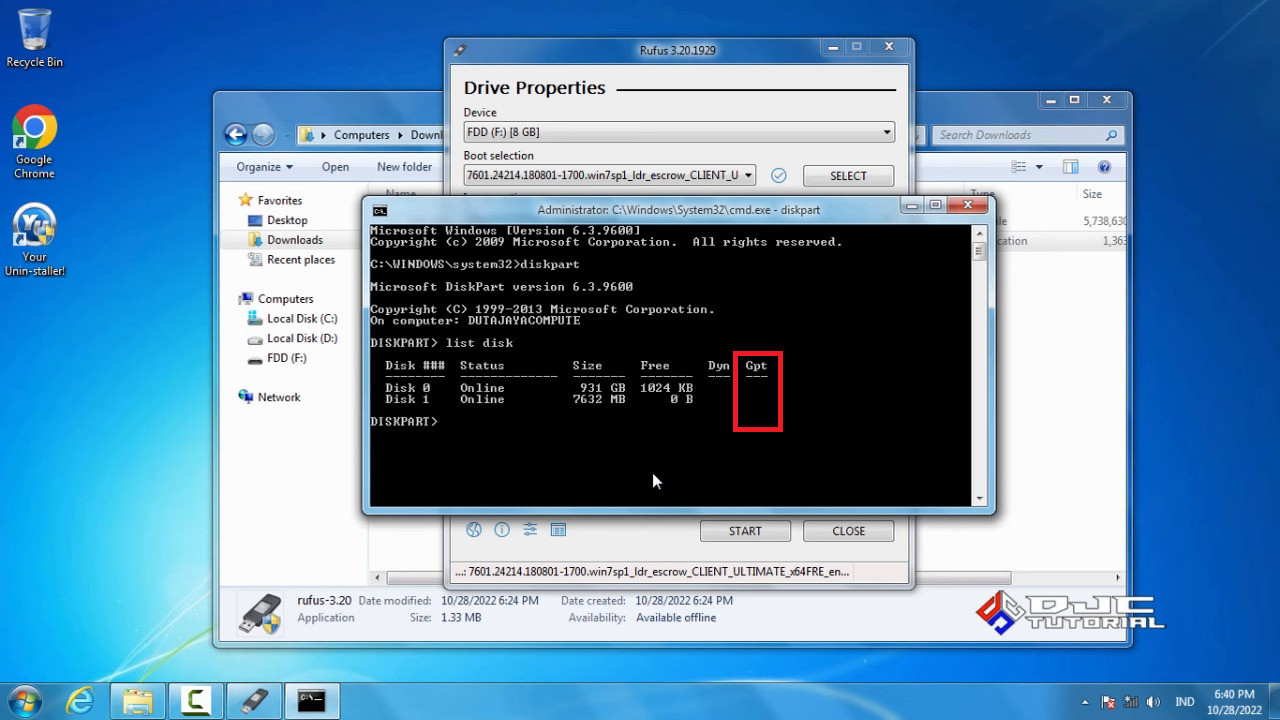Click Explorer back navigation arrow
1280x720 pixels.
236,135
